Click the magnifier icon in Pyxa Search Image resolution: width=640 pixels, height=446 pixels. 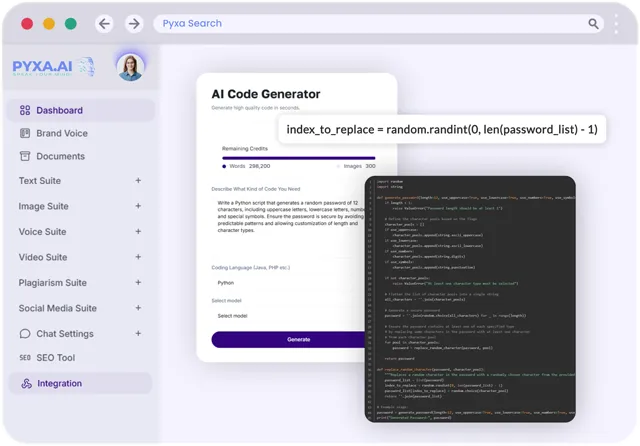point(593,24)
